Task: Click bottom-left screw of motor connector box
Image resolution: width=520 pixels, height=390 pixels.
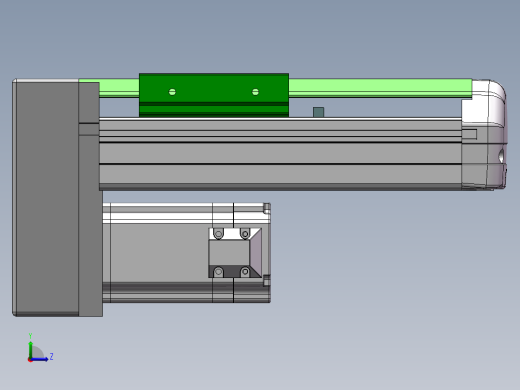Action: point(218,272)
